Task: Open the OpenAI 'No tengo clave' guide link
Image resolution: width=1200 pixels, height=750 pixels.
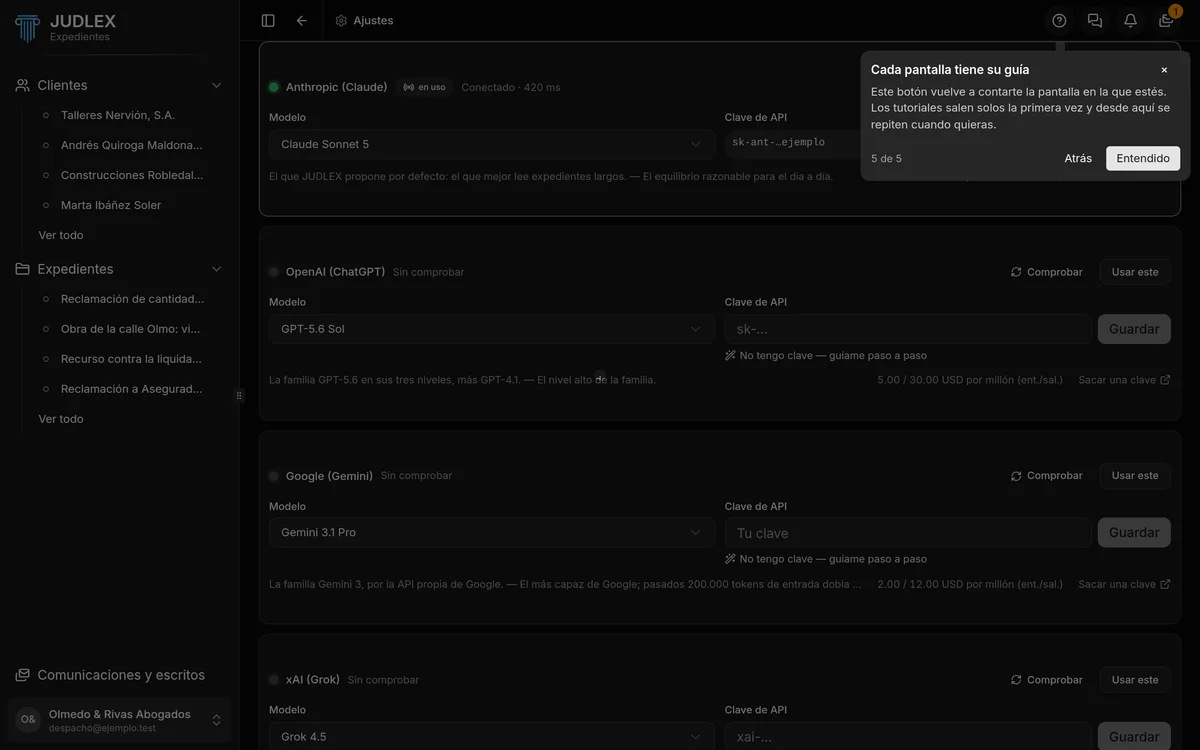Action: [826, 355]
